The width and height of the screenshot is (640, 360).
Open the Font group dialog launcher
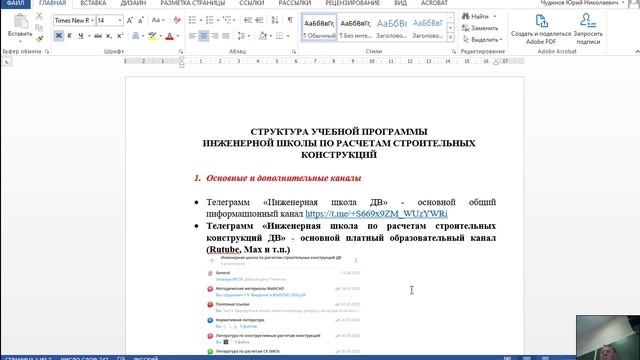180,51
